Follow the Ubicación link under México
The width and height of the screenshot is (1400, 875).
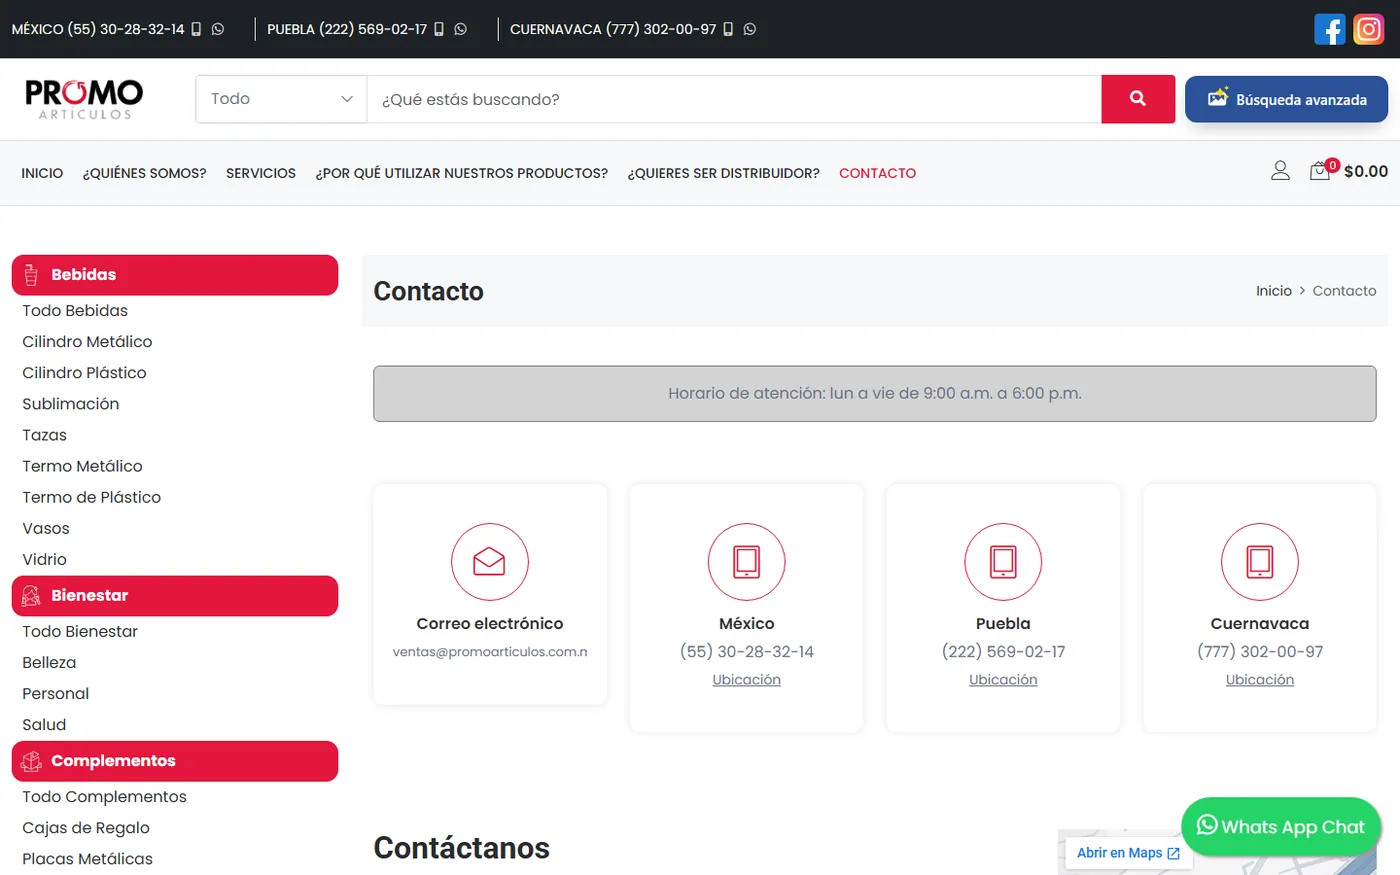point(746,680)
